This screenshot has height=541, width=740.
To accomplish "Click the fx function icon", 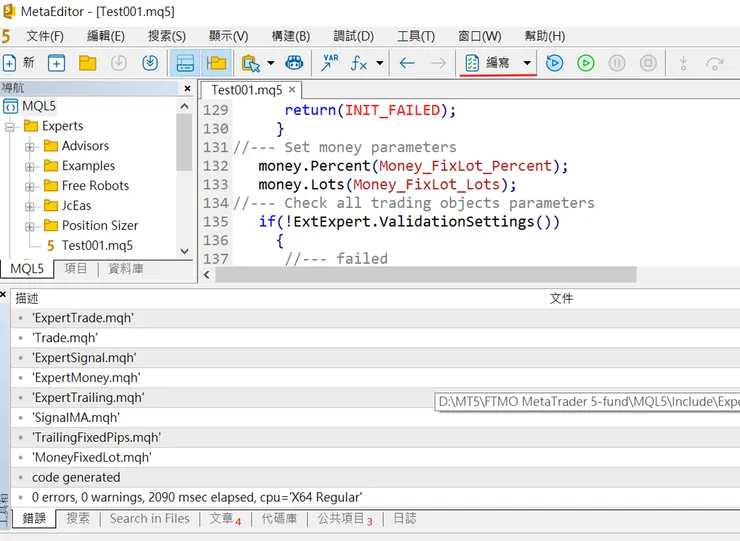I will pos(359,63).
